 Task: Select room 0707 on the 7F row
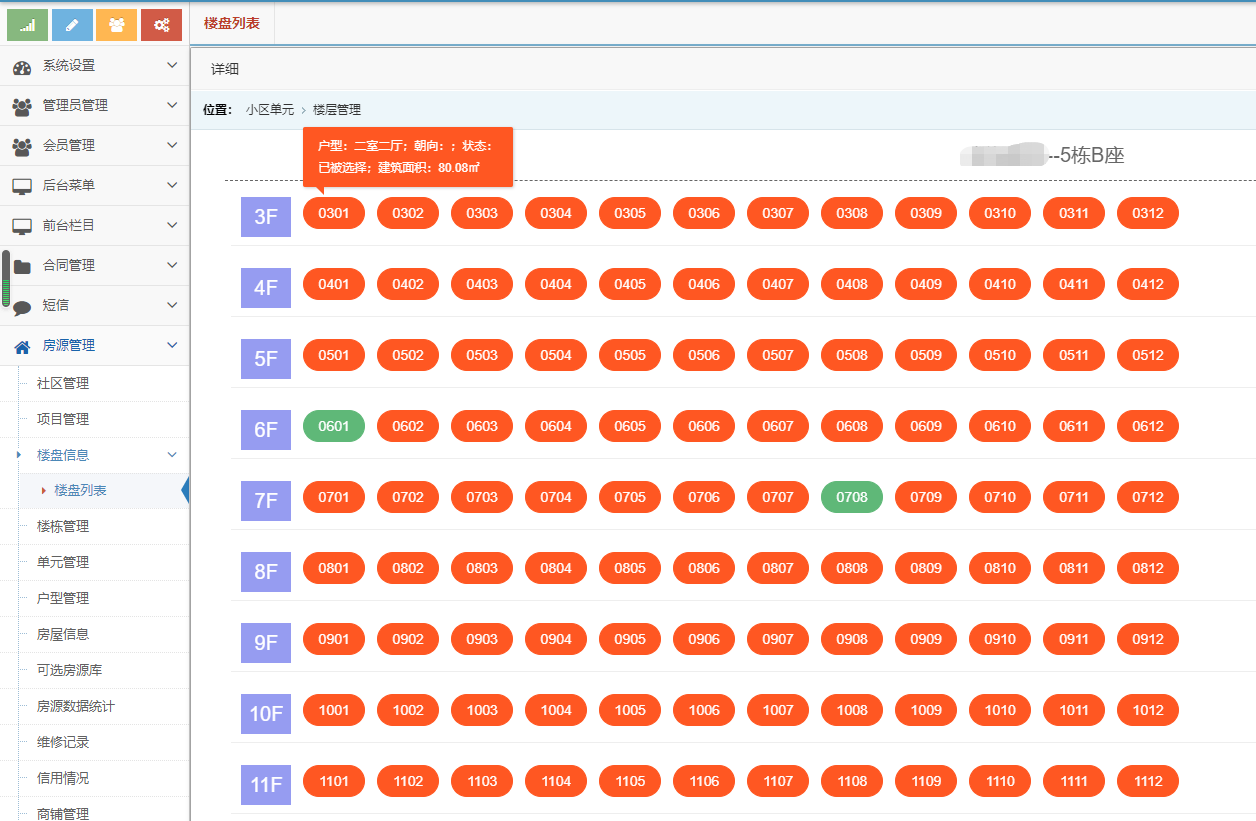[x=778, y=497]
